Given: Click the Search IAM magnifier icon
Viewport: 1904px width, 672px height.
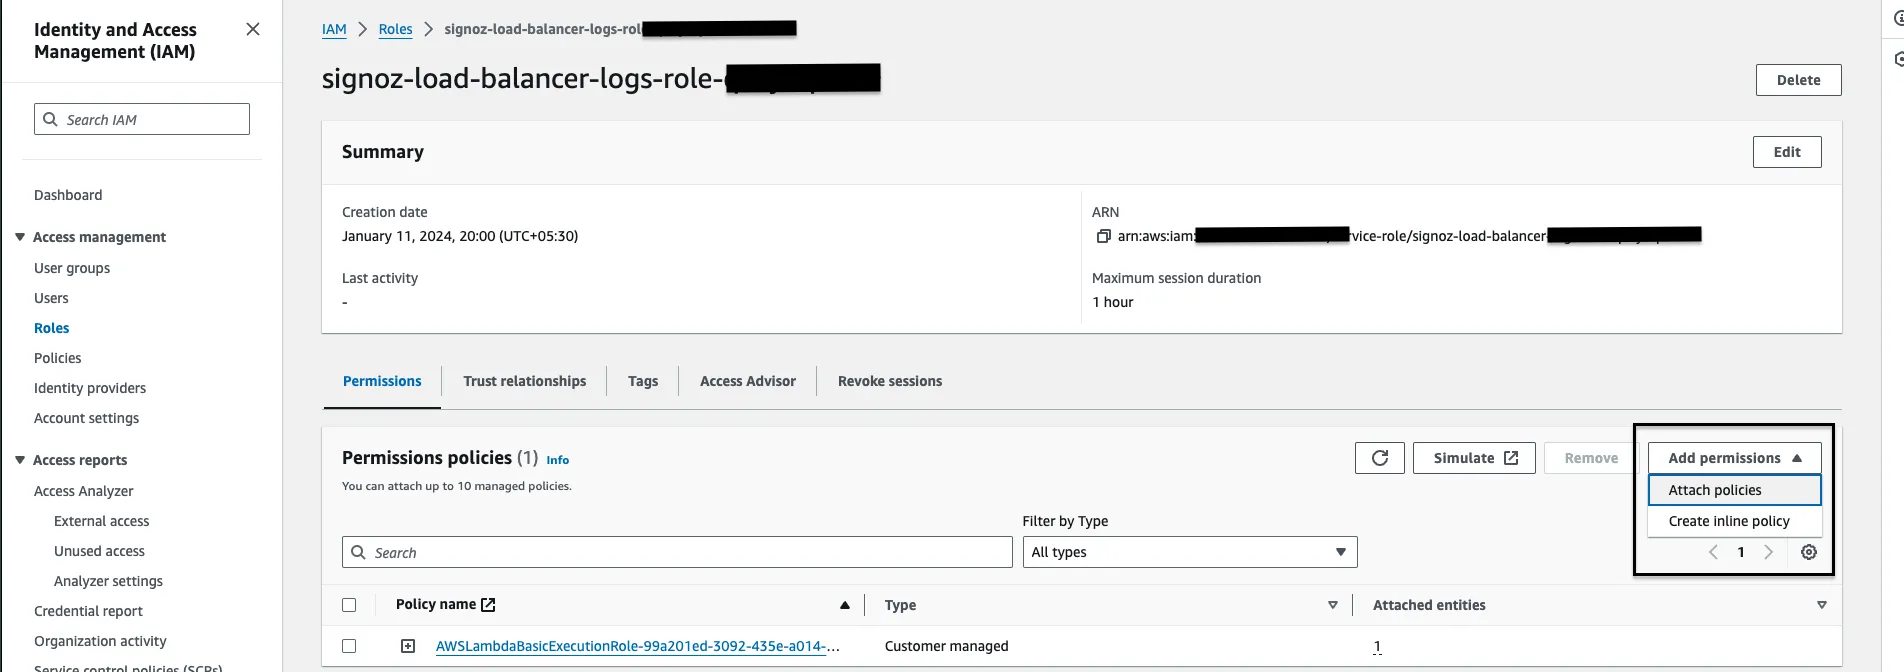Looking at the screenshot, I should tap(50, 119).
